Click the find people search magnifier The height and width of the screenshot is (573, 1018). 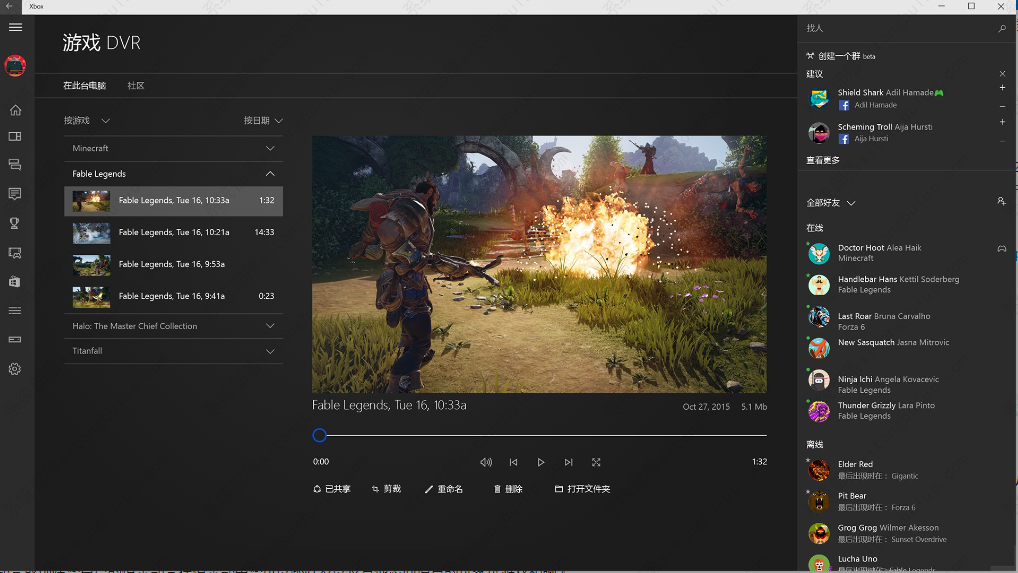[x=1002, y=29]
